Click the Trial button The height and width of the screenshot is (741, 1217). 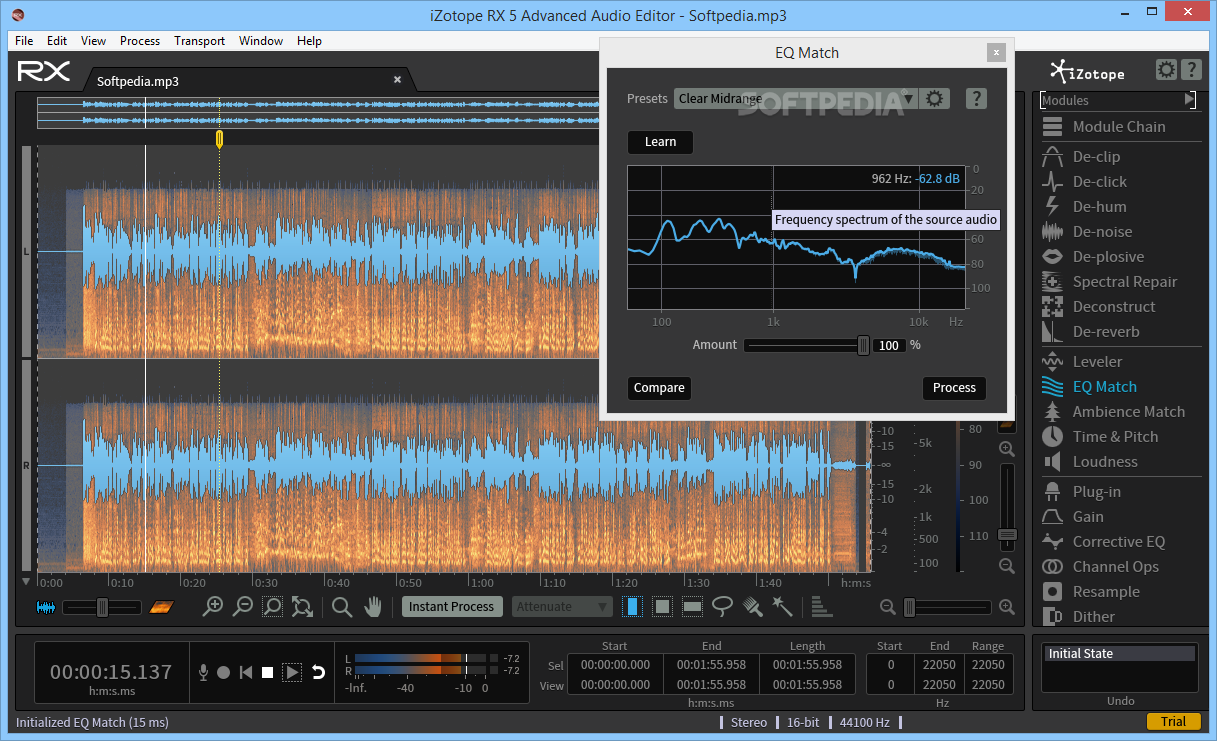(1173, 722)
